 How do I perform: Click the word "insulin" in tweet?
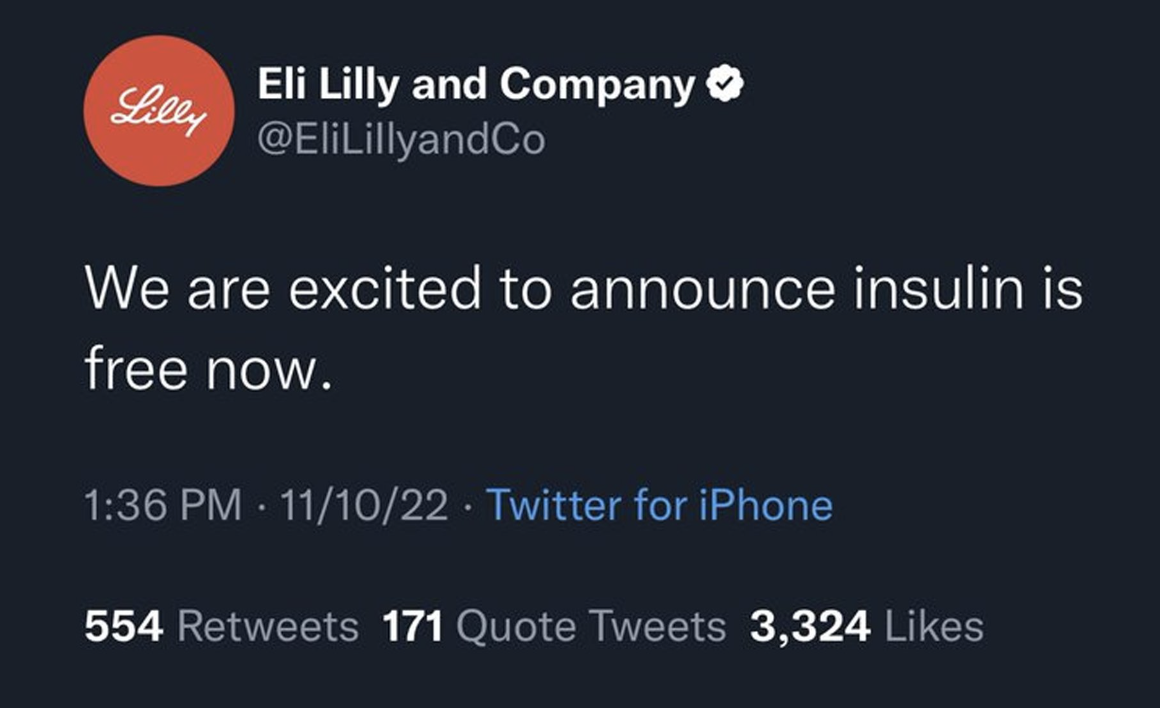939,287
